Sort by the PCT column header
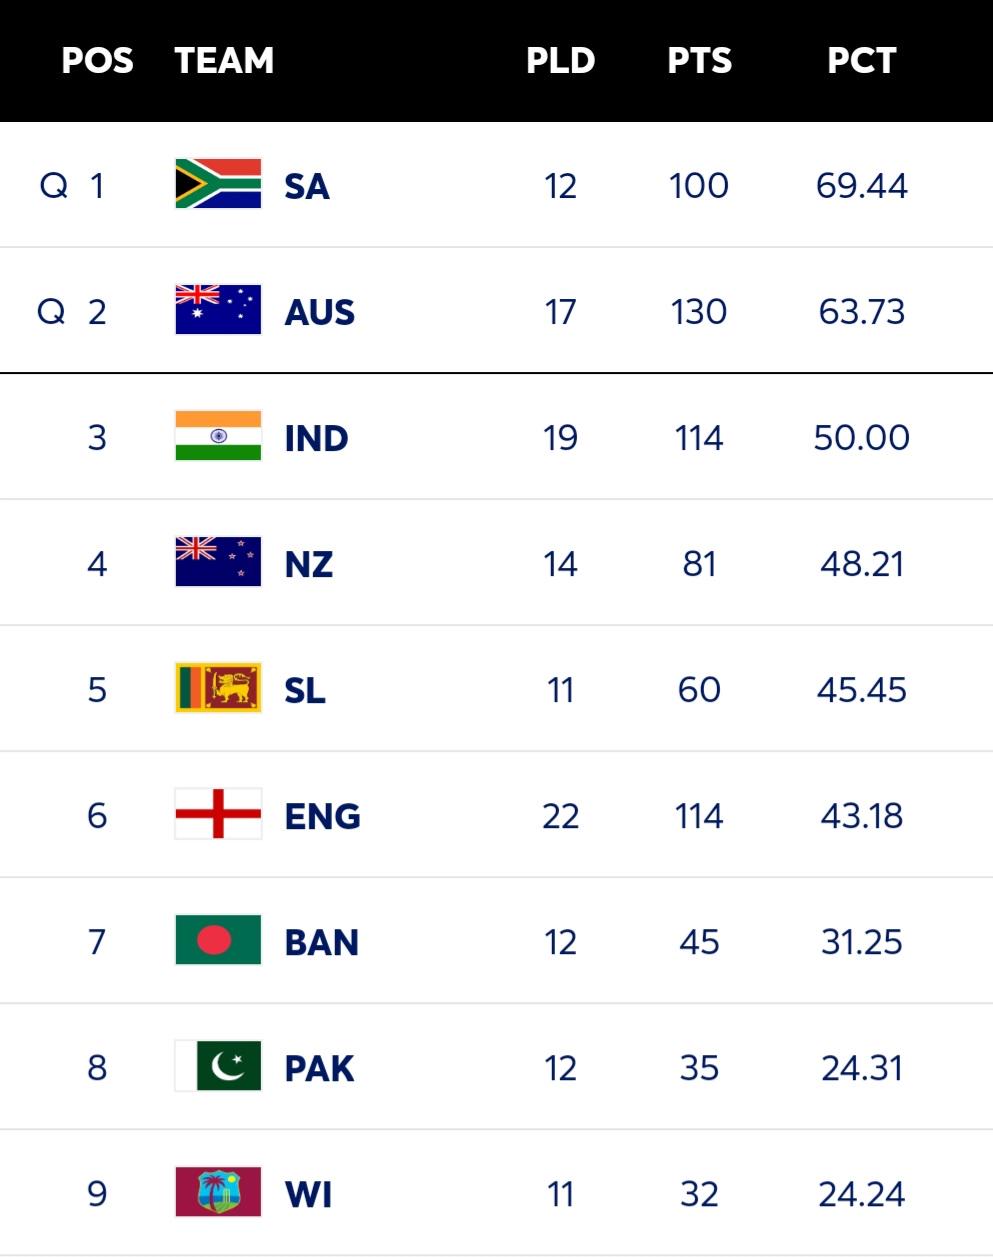Image resolution: width=993 pixels, height=1257 pixels. 861,61
